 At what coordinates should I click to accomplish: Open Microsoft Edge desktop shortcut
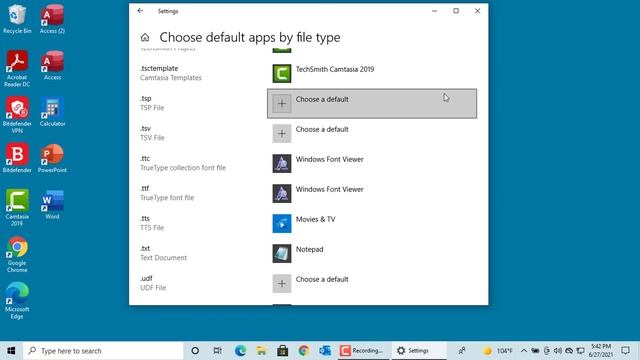point(17,301)
